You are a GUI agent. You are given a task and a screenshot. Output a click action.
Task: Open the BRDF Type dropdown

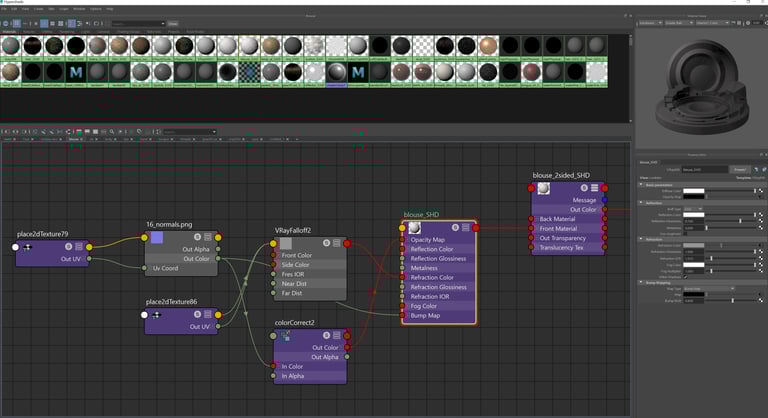click(x=693, y=209)
